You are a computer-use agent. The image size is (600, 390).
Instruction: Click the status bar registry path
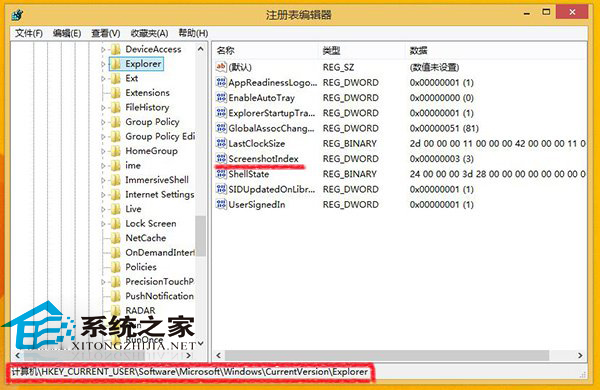(189, 372)
